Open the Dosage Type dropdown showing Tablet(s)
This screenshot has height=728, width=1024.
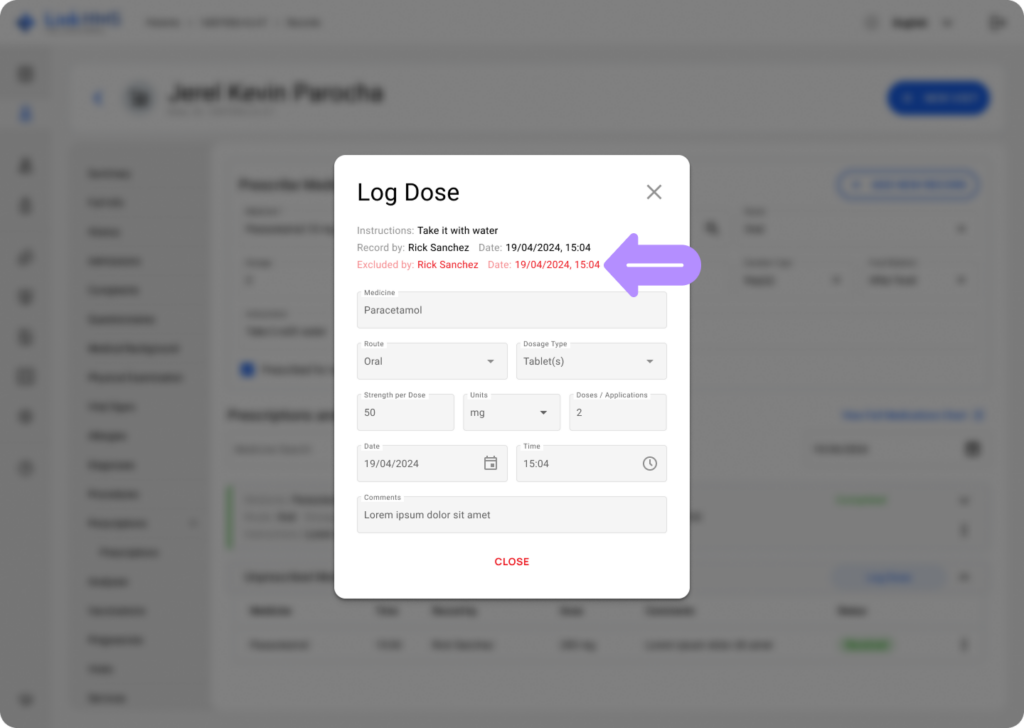(x=591, y=361)
